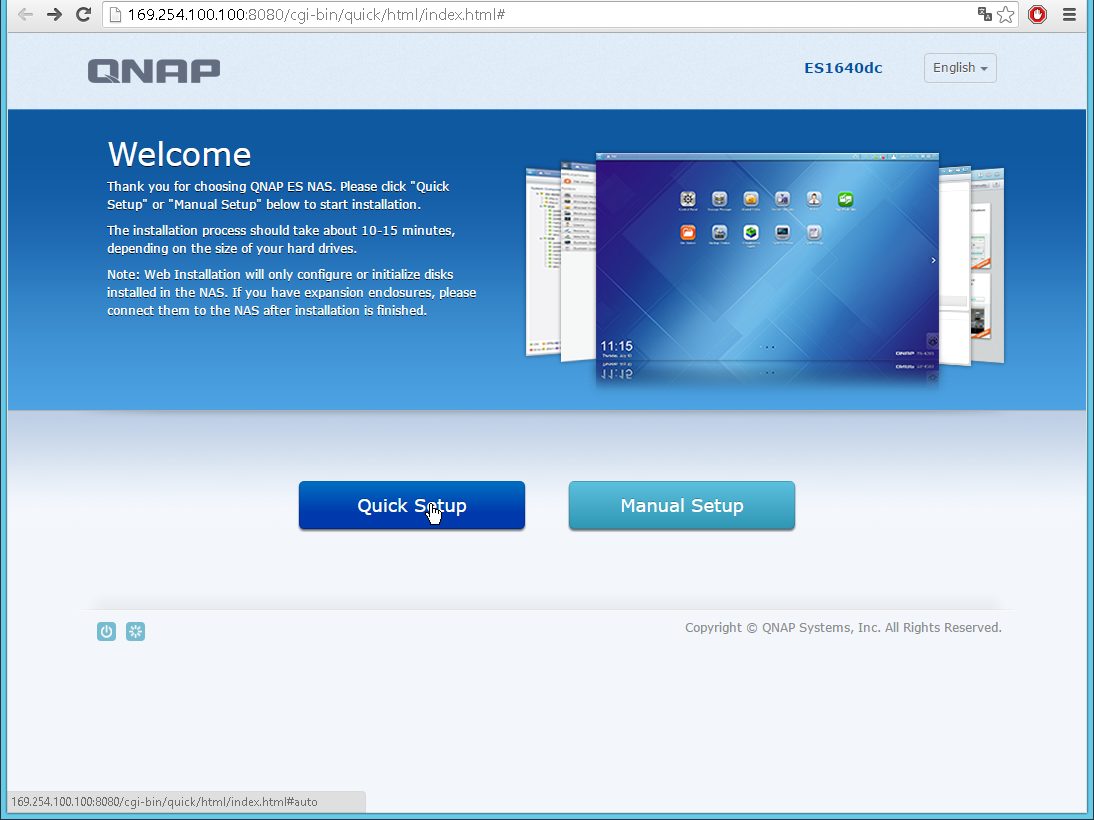The height and width of the screenshot is (820, 1094).
Task: Click the green icon in preview
Action: tap(845, 200)
